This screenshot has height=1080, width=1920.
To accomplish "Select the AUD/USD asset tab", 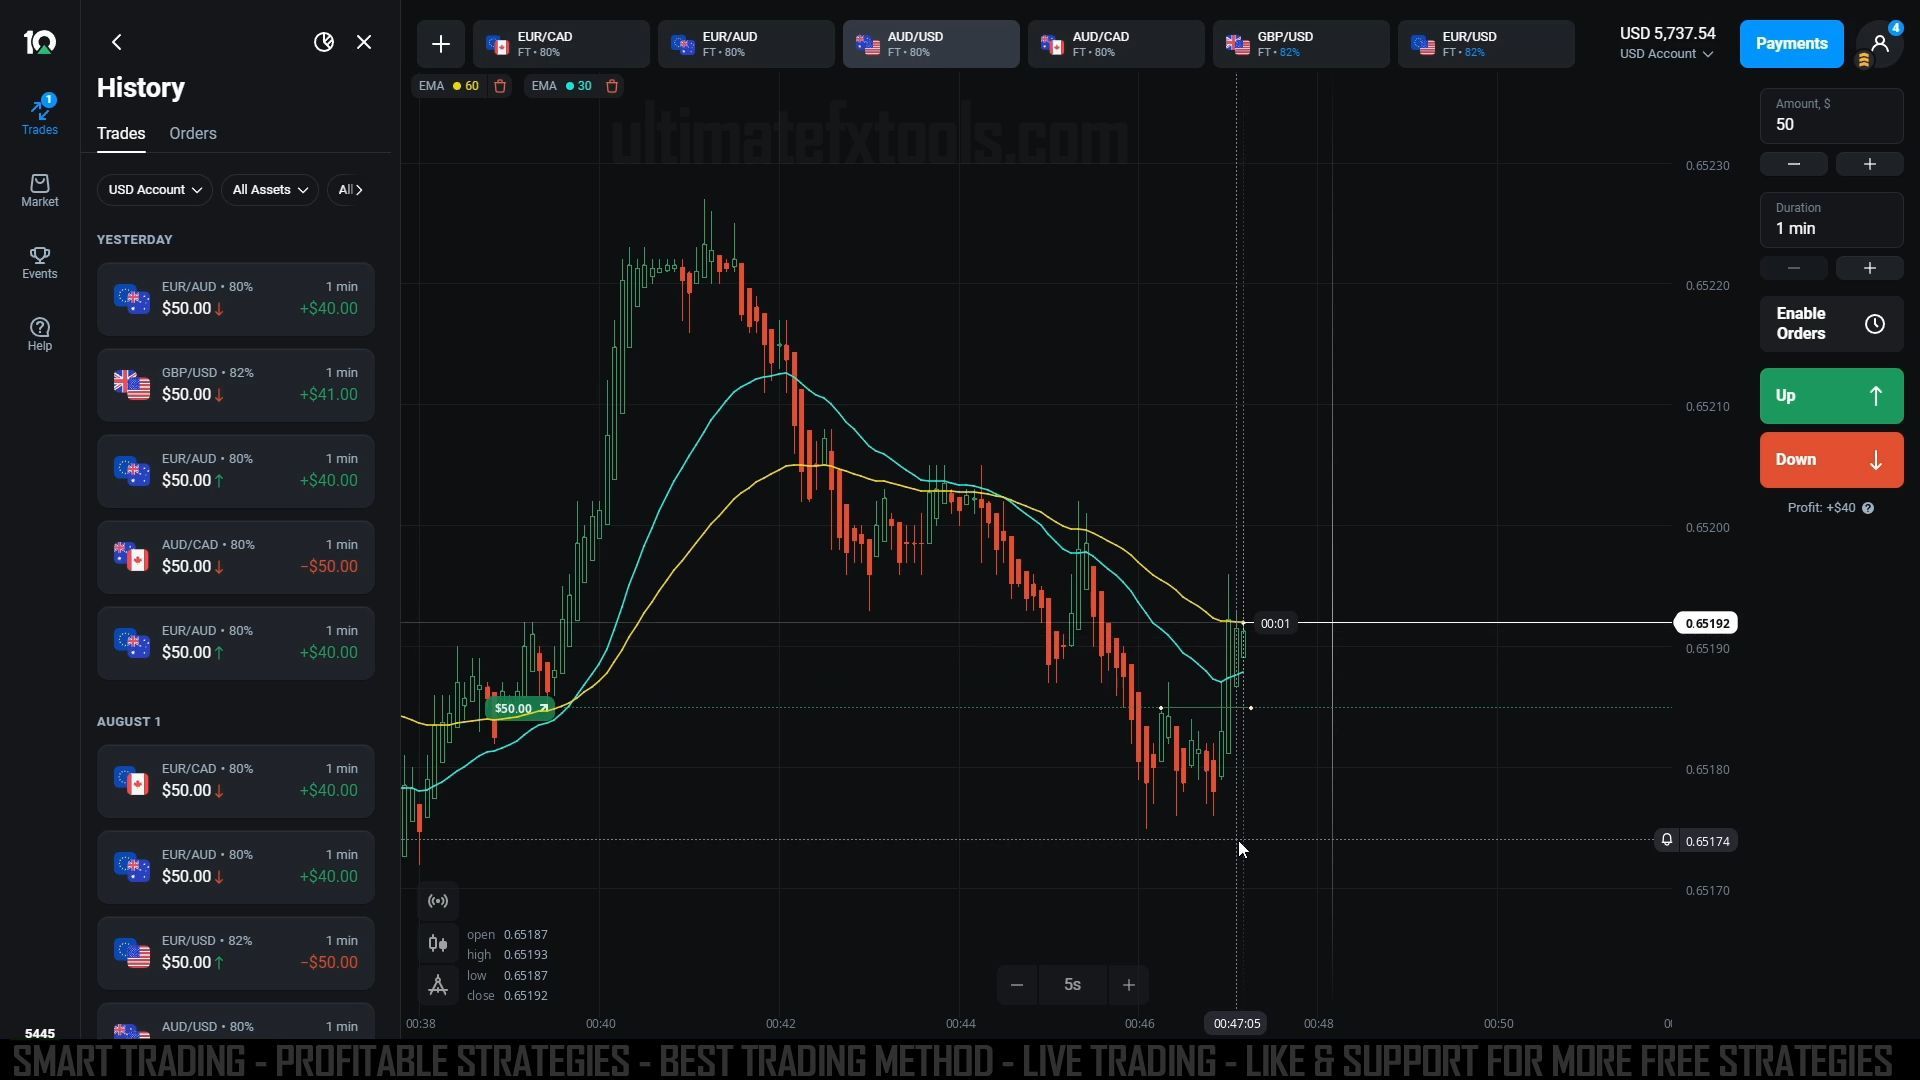I will tap(931, 44).
